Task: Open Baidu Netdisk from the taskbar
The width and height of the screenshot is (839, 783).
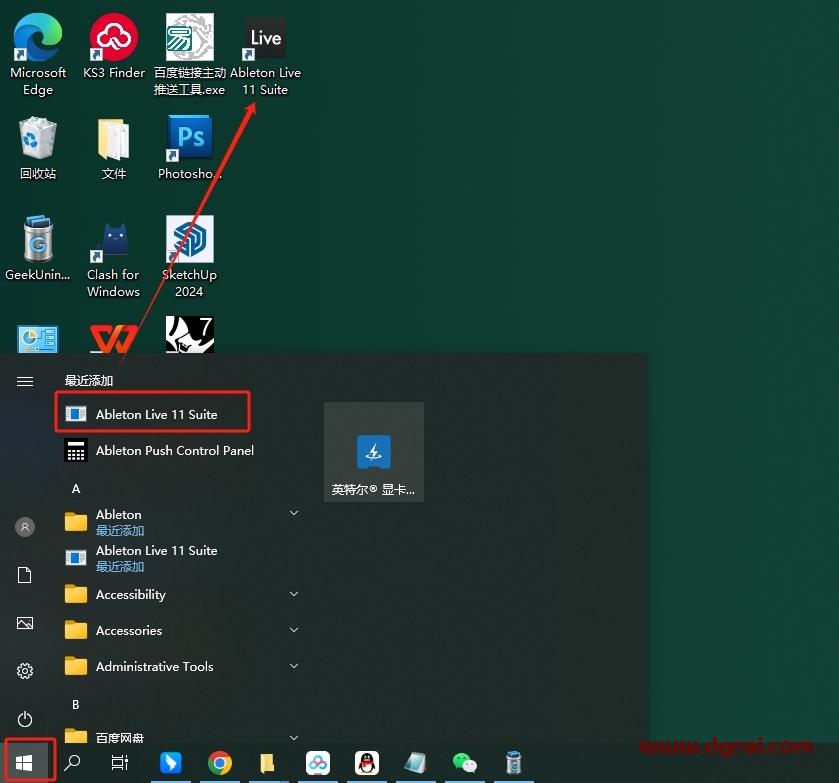Action: (x=317, y=762)
